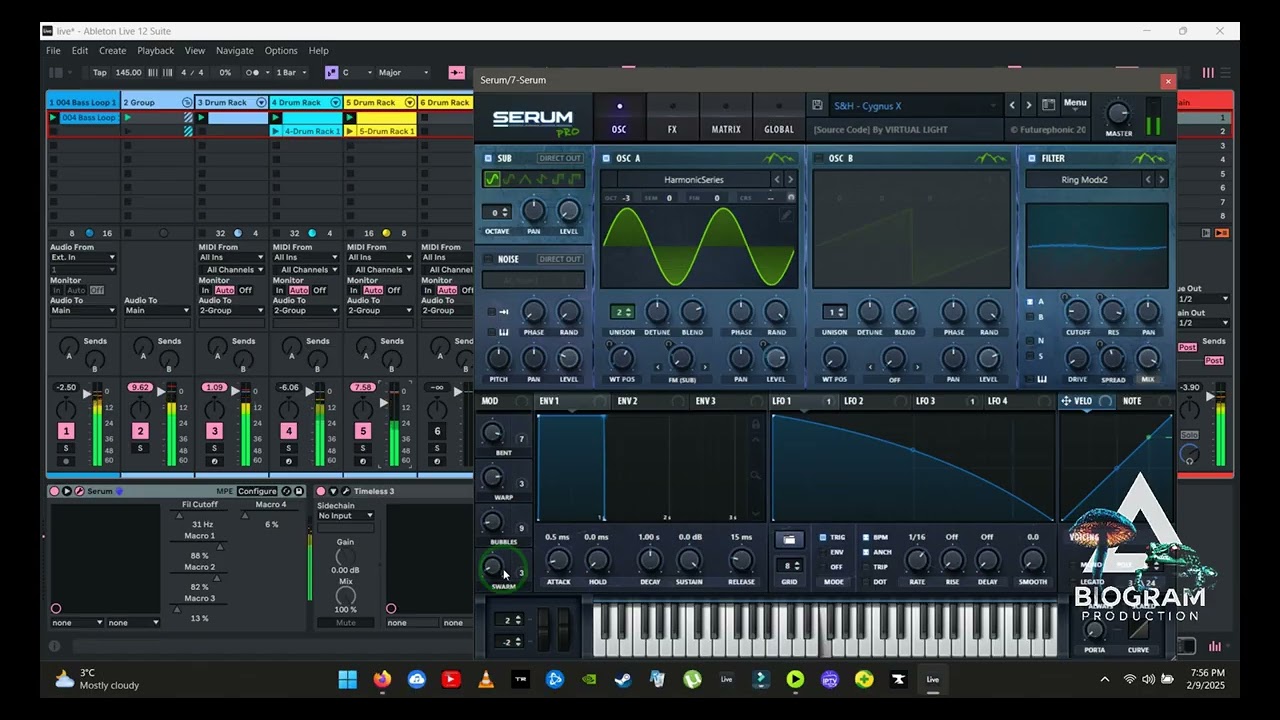Click the SUB DIRECT OUT button
This screenshot has height=720, width=1280.
coord(560,158)
